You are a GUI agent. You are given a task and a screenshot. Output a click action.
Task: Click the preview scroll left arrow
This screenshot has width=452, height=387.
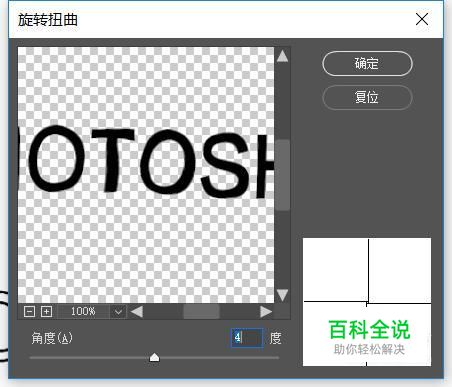click(137, 312)
